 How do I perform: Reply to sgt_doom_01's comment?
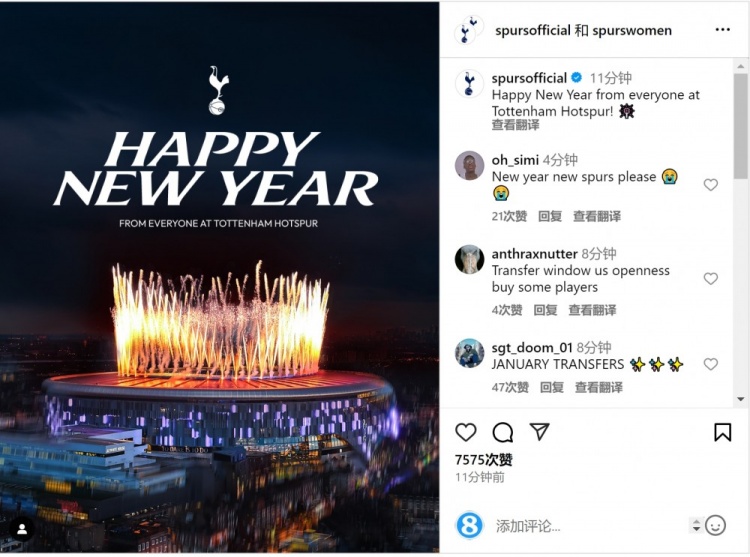coord(551,387)
